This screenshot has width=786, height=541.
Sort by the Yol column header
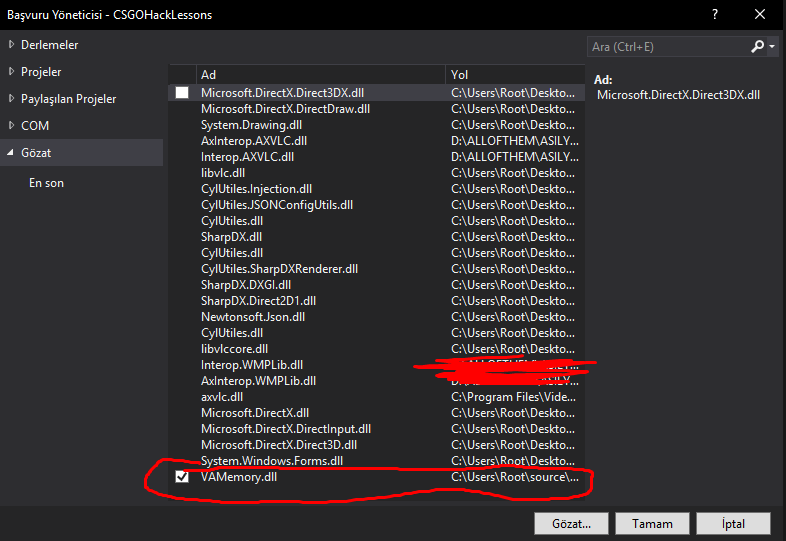click(515, 75)
